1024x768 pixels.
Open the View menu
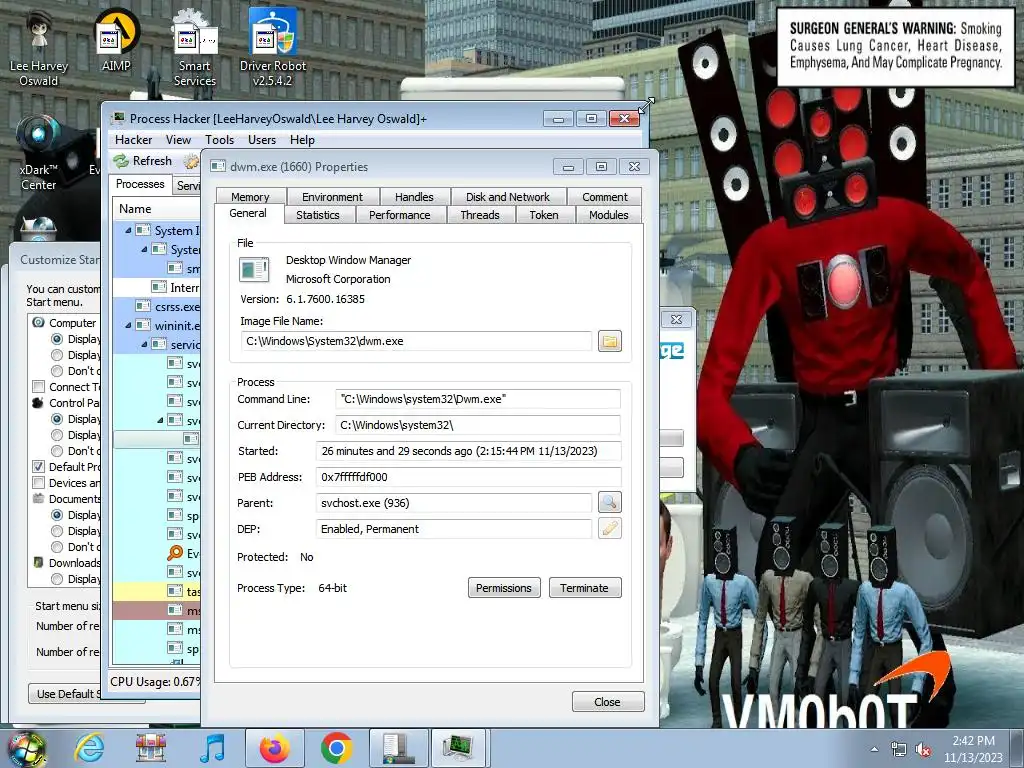178,140
